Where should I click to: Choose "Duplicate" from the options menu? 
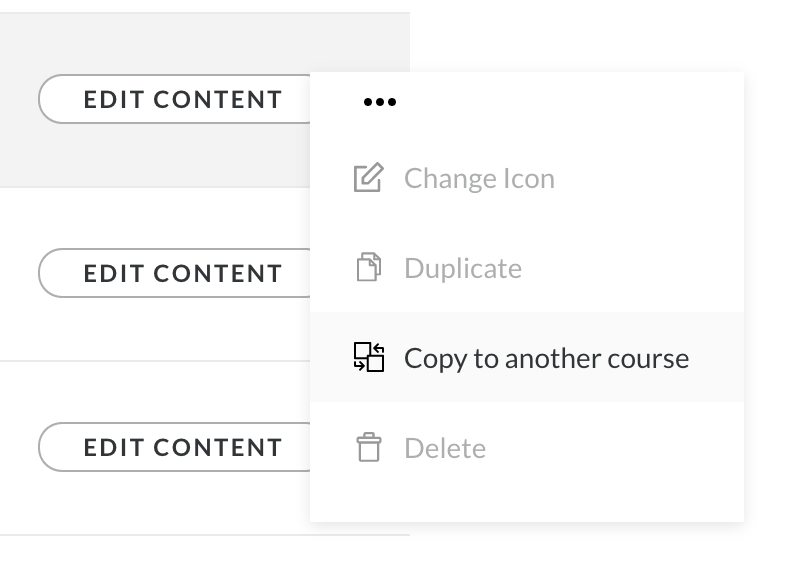pyautogui.click(x=462, y=268)
